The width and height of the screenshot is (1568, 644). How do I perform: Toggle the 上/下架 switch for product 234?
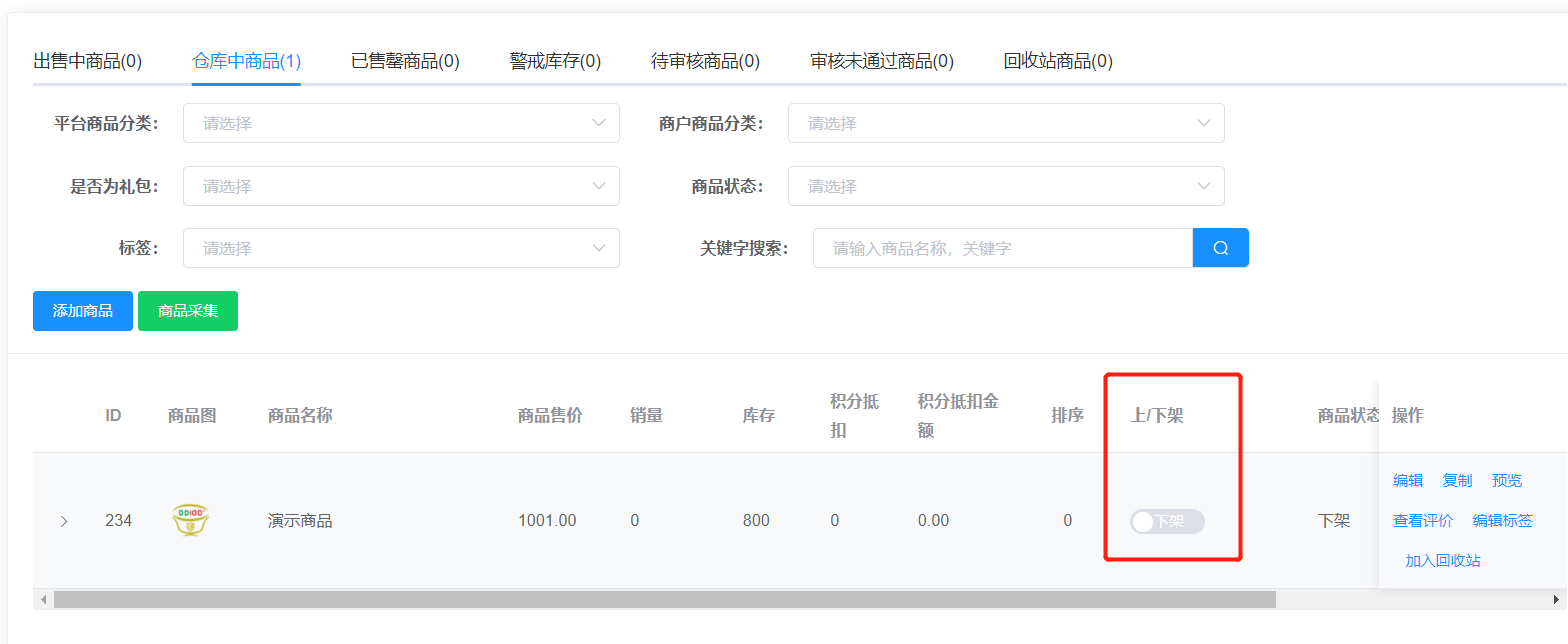coord(1166,521)
